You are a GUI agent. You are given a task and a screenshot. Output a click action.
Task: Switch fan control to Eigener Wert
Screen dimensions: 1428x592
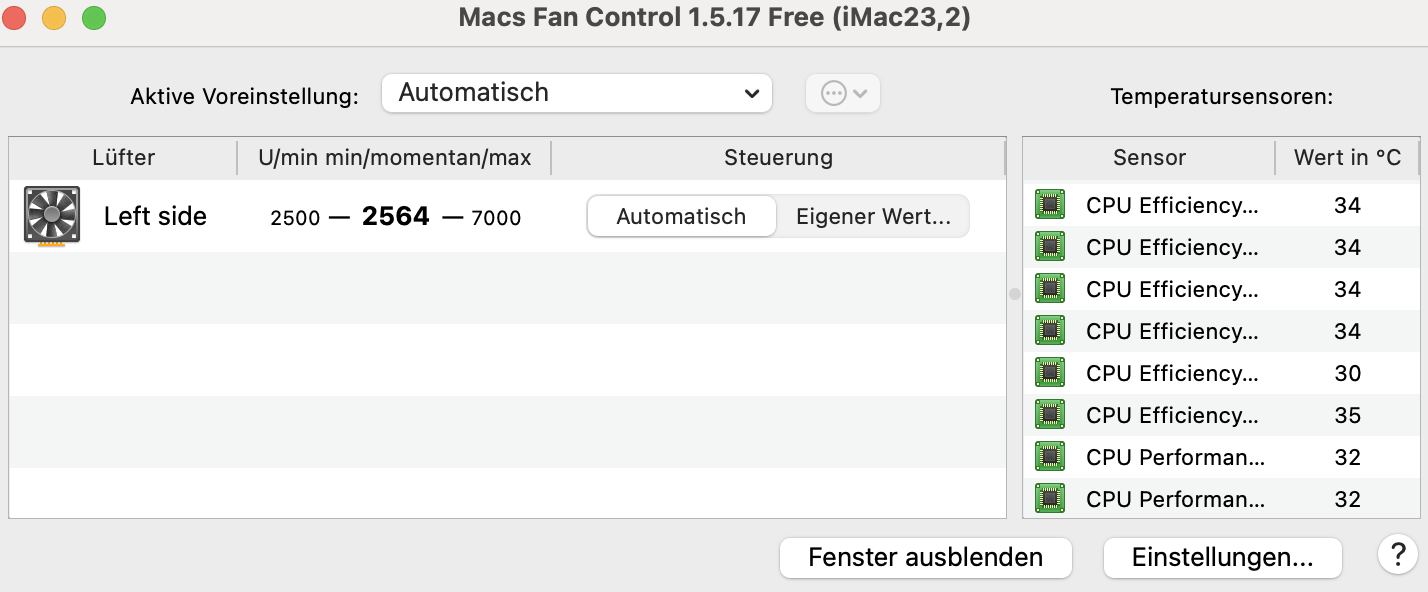point(873,216)
